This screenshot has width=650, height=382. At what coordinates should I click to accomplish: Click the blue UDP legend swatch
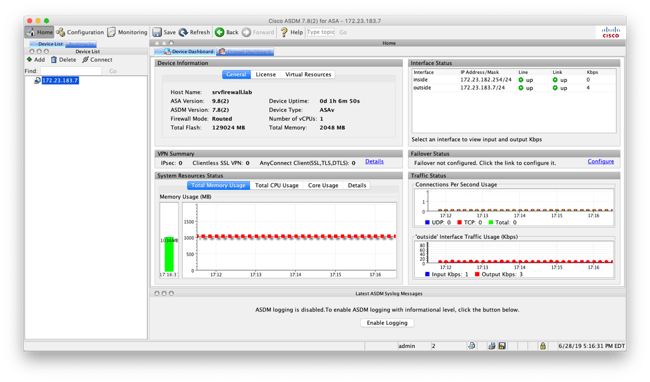tap(427, 222)
